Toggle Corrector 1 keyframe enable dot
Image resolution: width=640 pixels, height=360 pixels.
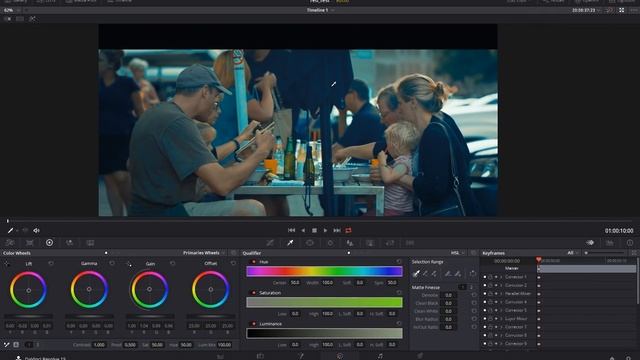coord(485,277)
